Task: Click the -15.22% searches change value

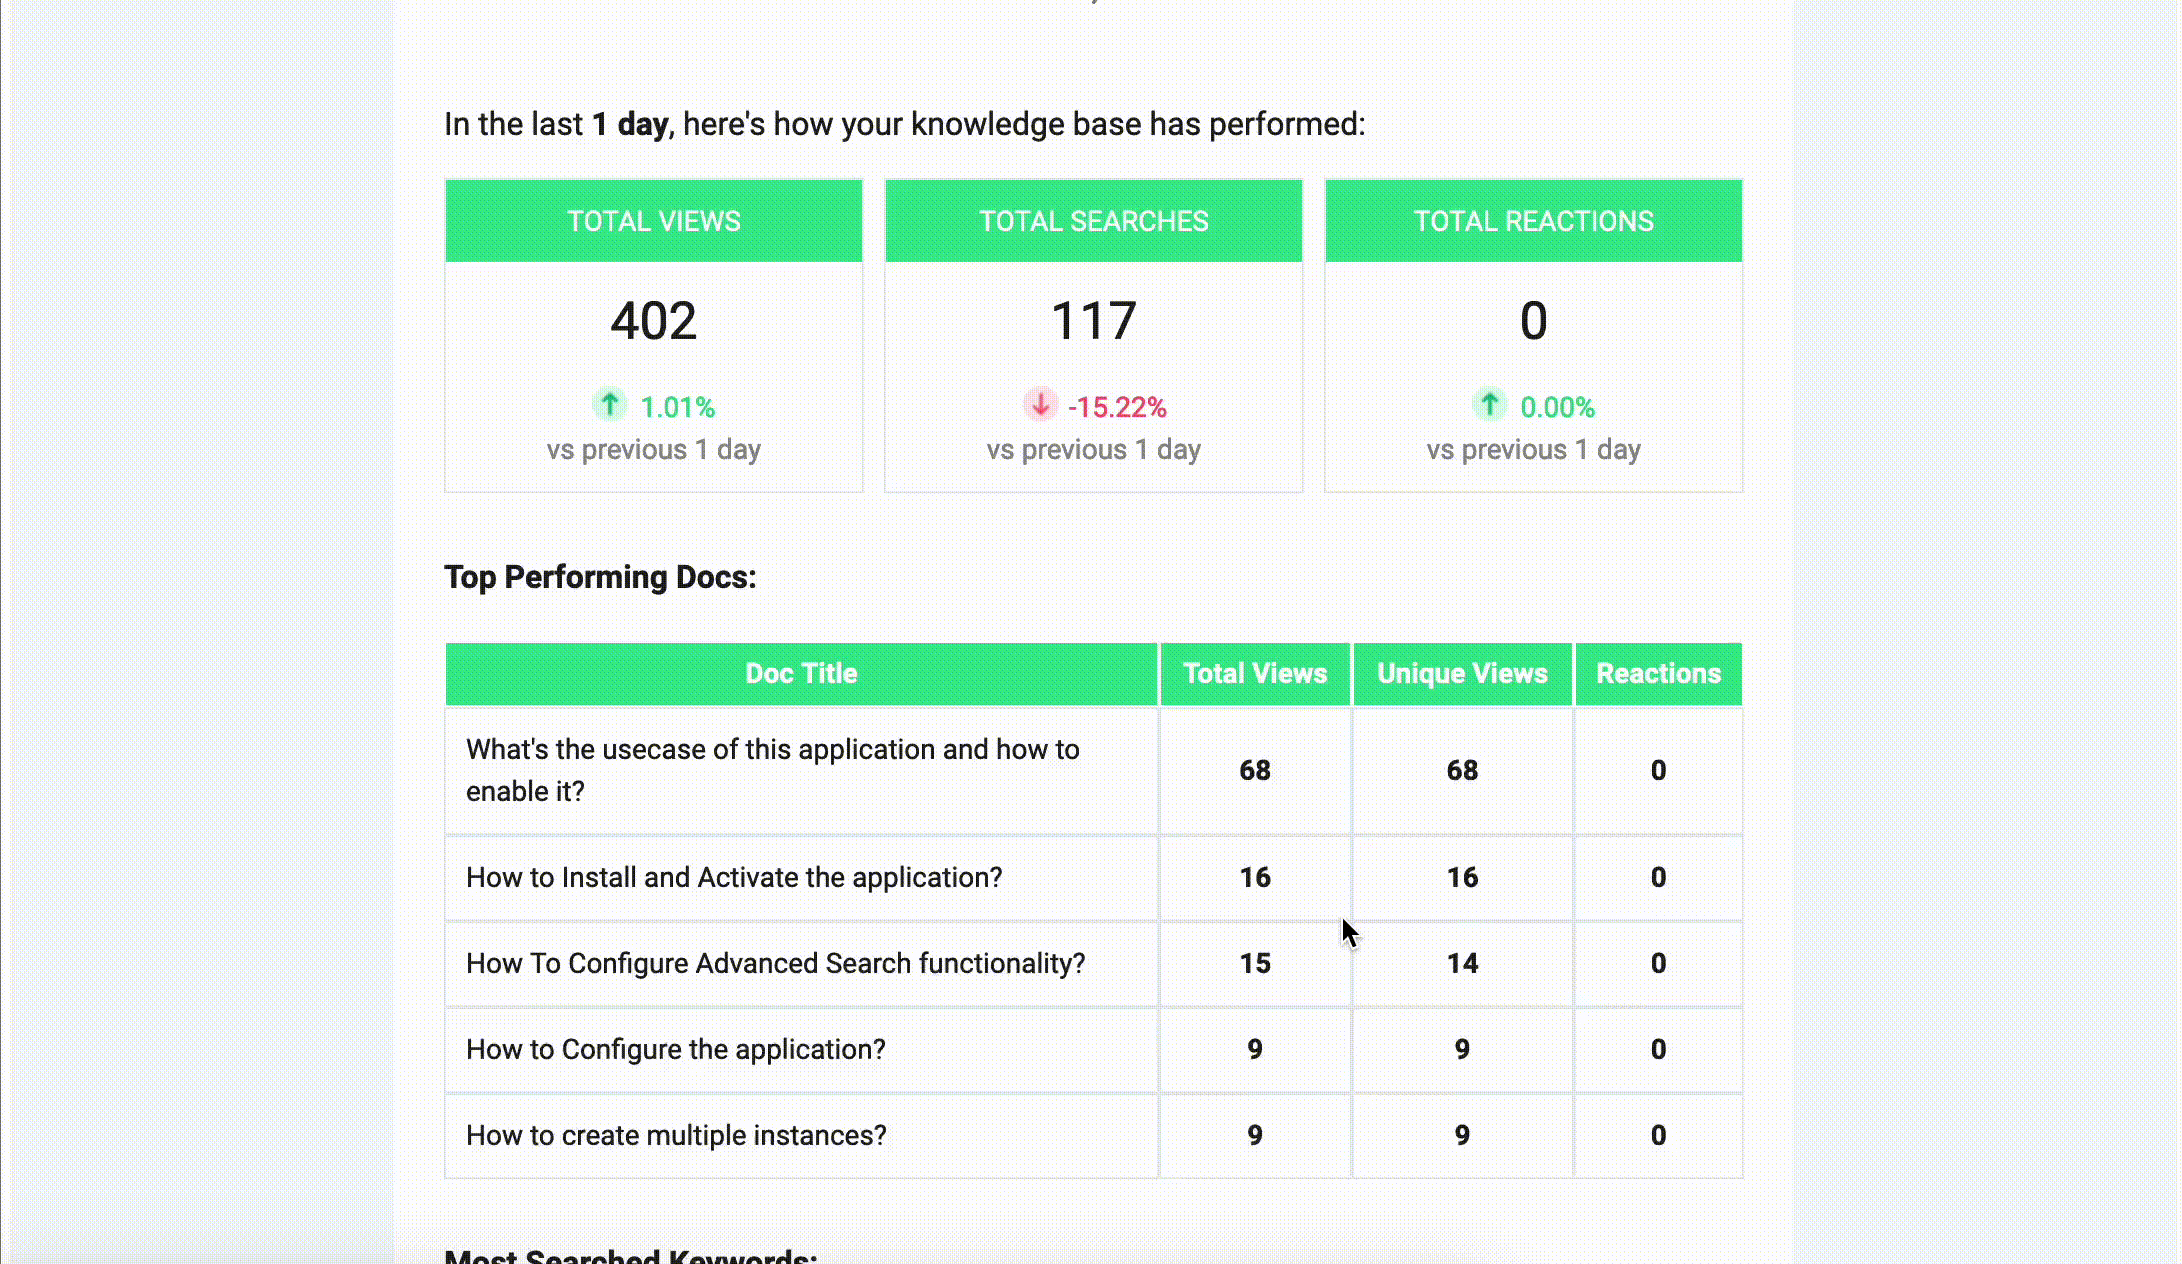Action: click(x=1117, y=408)
